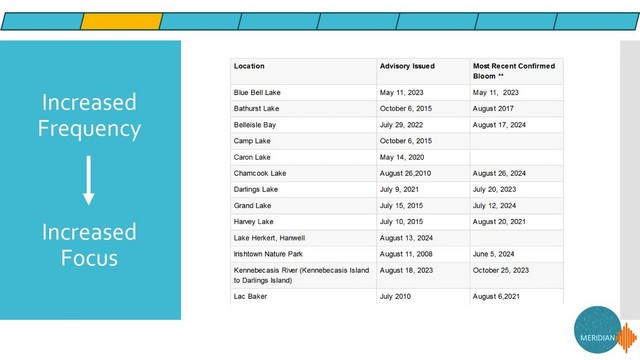Click the Meridian logo circle
The width and height of the screenshot is (640, 360).
[x=598, y=330]
